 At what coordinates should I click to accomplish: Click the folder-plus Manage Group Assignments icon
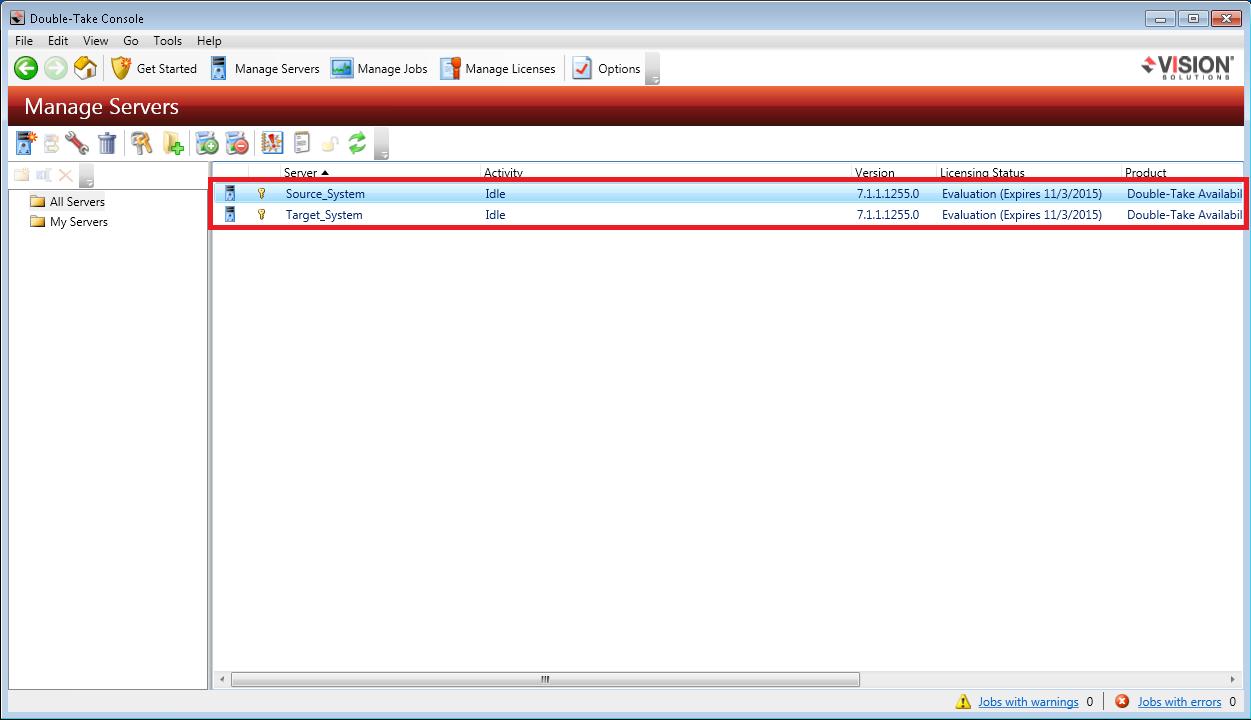pos(173,144)
